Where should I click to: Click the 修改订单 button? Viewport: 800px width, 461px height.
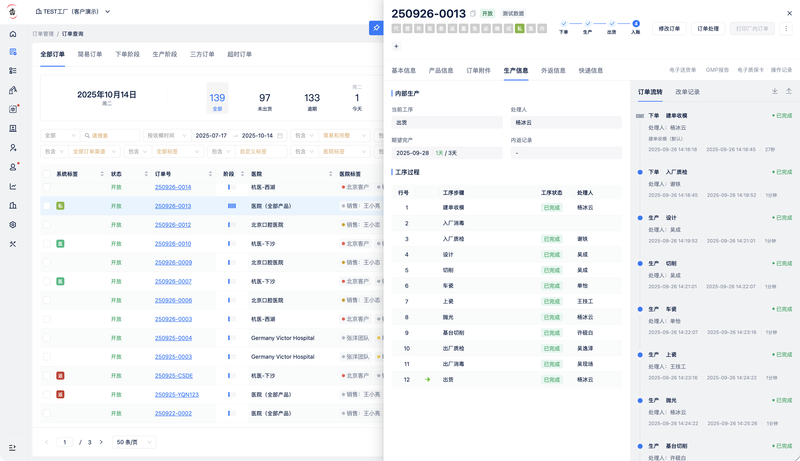pyautogui.click(x=669, y=29)
